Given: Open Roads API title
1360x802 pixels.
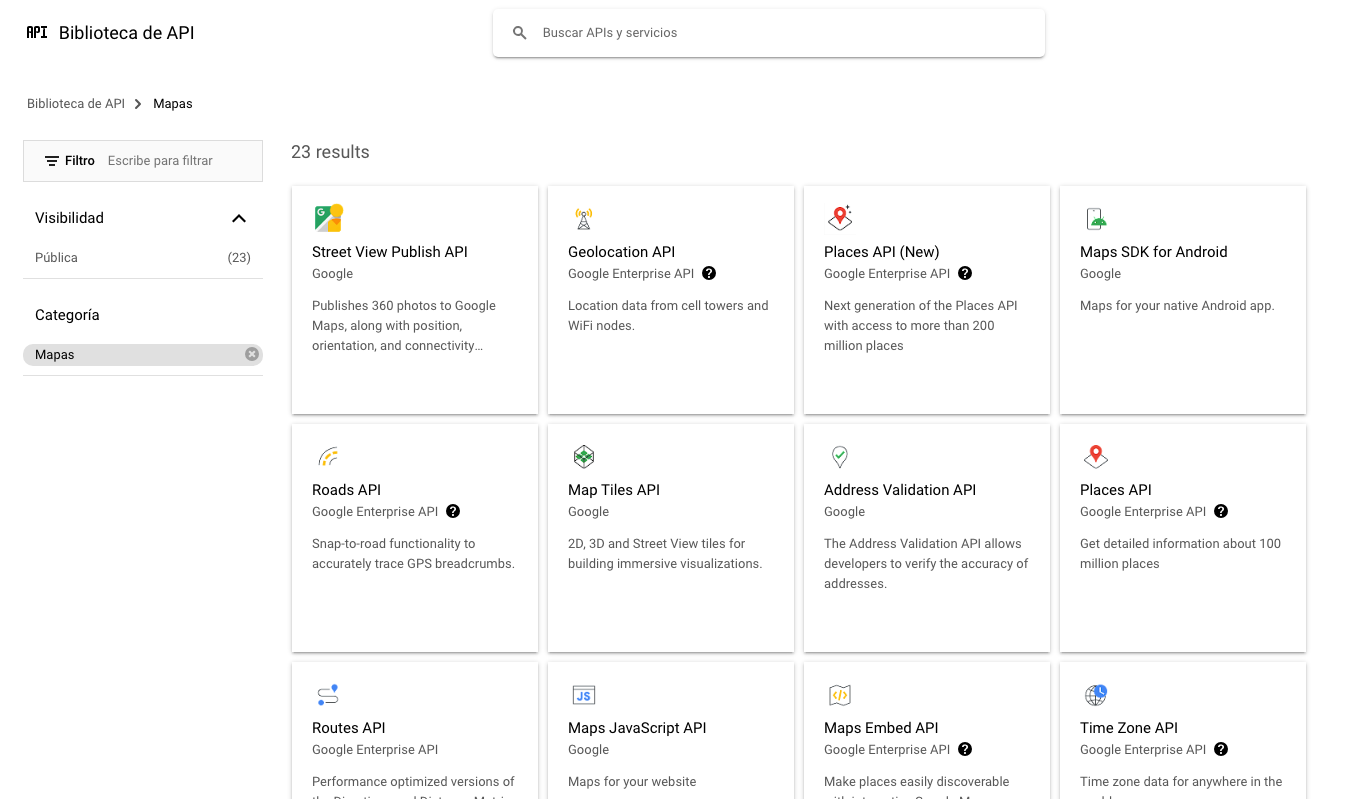Looking at the screenshot, I should coord(346,490).
